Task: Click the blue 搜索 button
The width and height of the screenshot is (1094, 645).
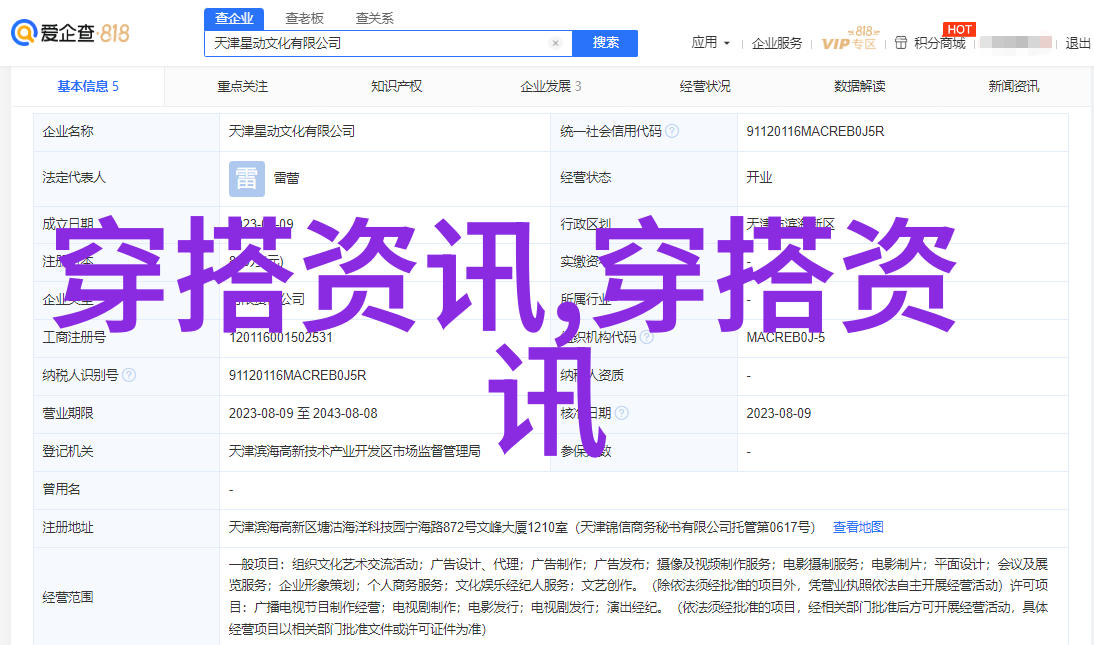Action: [x=606, y=43]
